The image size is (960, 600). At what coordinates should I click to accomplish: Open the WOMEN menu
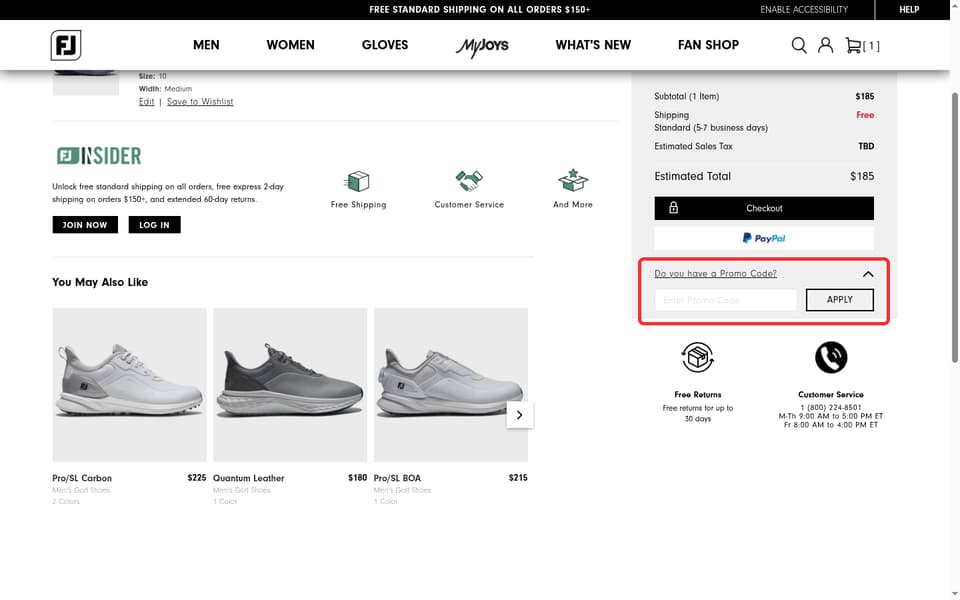pos(290,45)
